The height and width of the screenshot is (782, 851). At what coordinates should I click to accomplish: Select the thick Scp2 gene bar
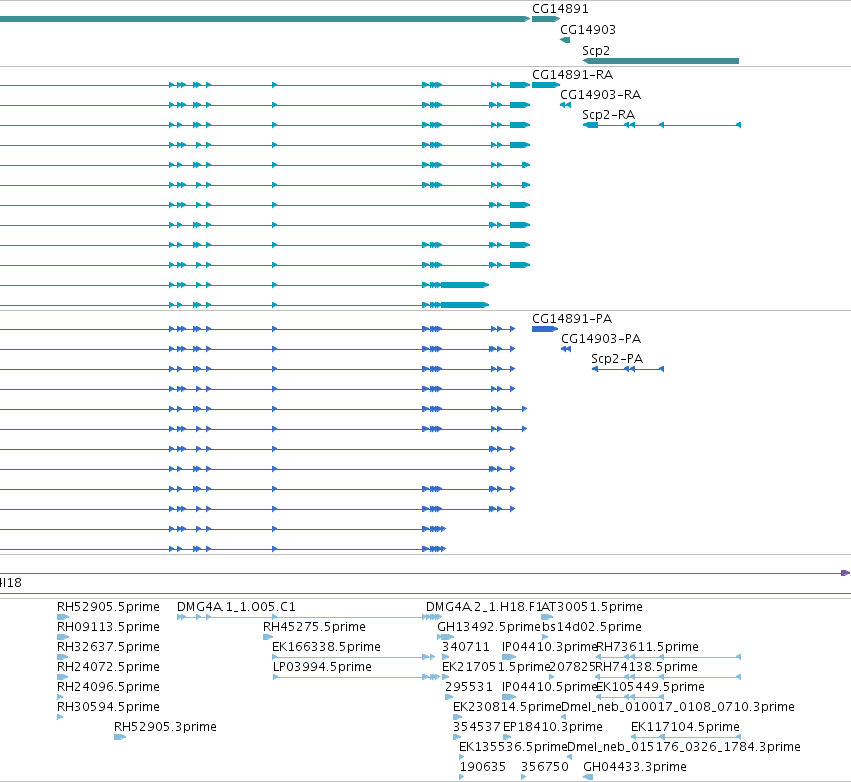(661, 61)
